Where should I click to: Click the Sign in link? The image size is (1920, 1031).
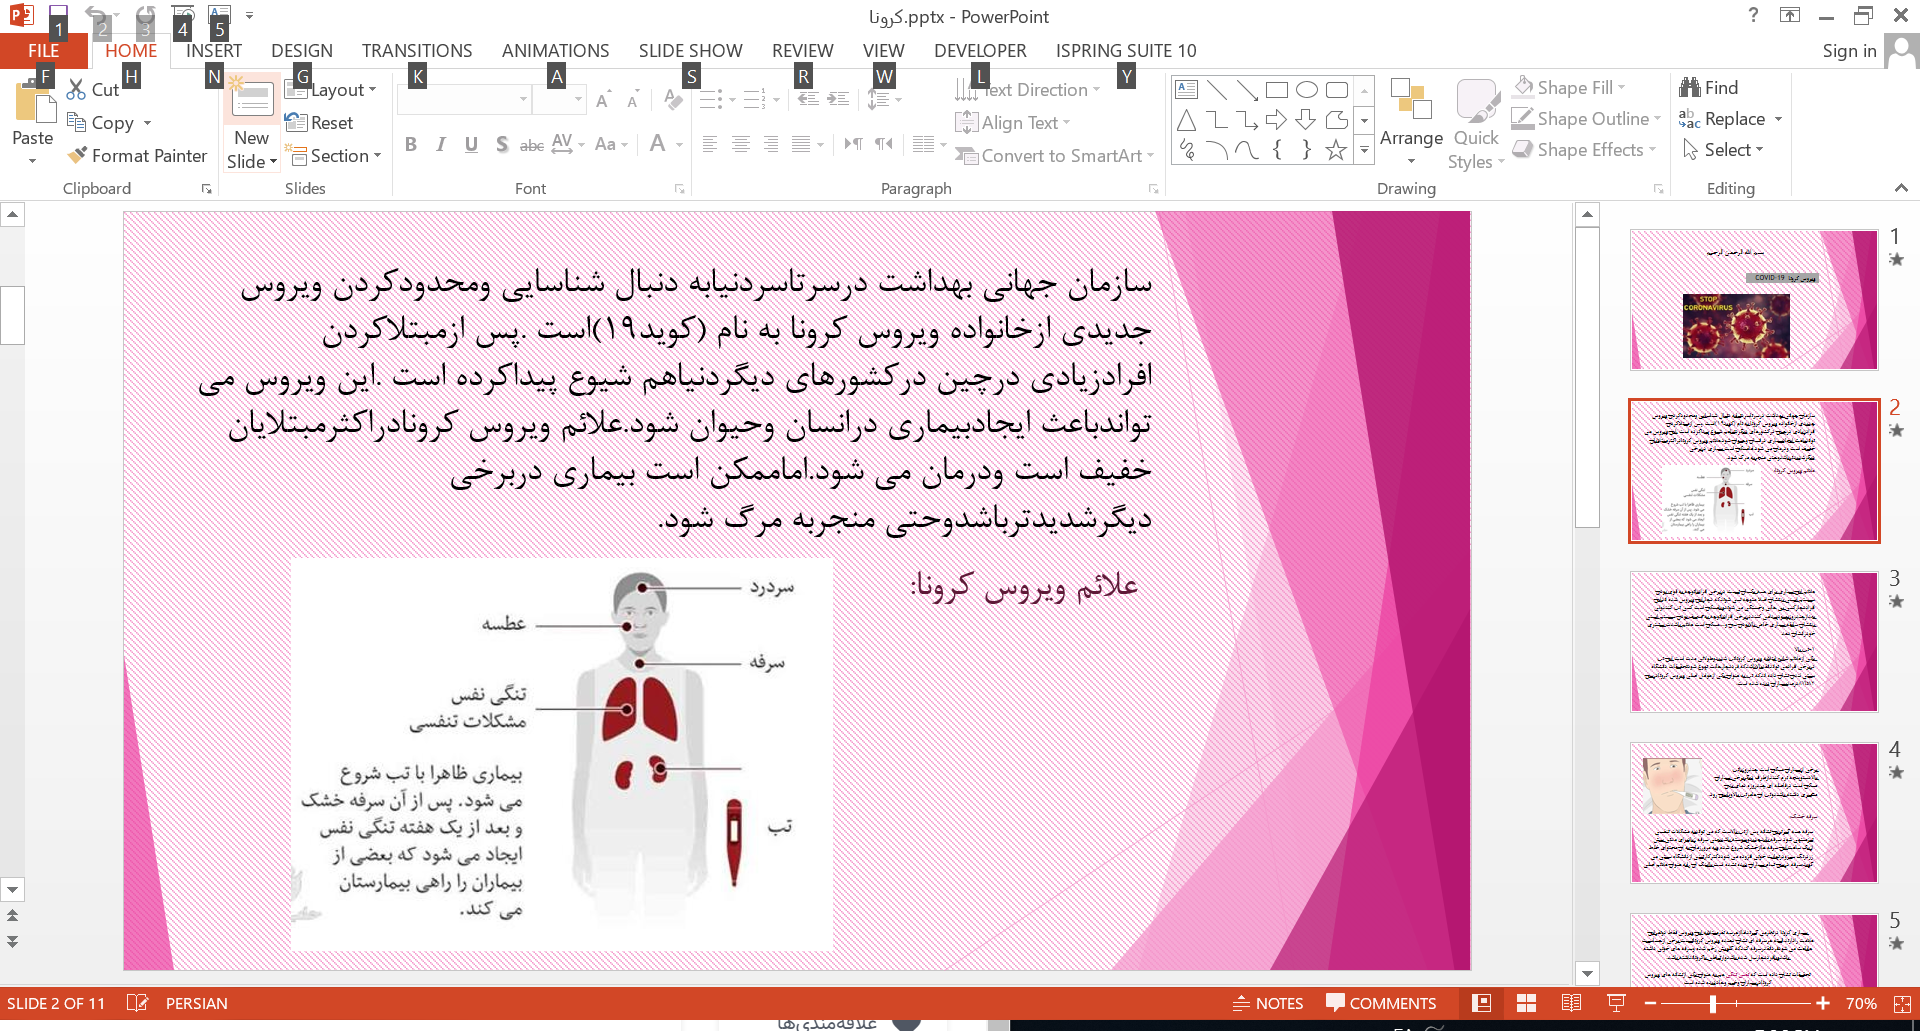click(1848, 51)
